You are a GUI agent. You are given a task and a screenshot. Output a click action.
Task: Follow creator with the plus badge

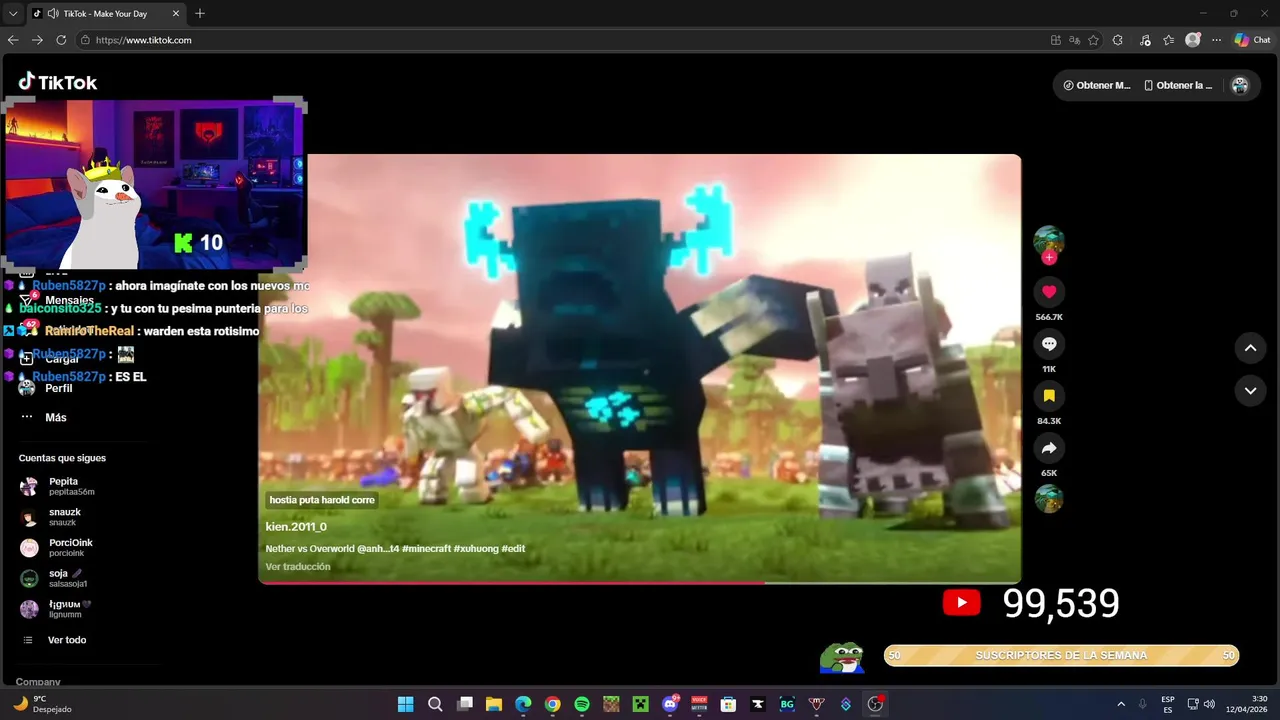pos(1049,258)
